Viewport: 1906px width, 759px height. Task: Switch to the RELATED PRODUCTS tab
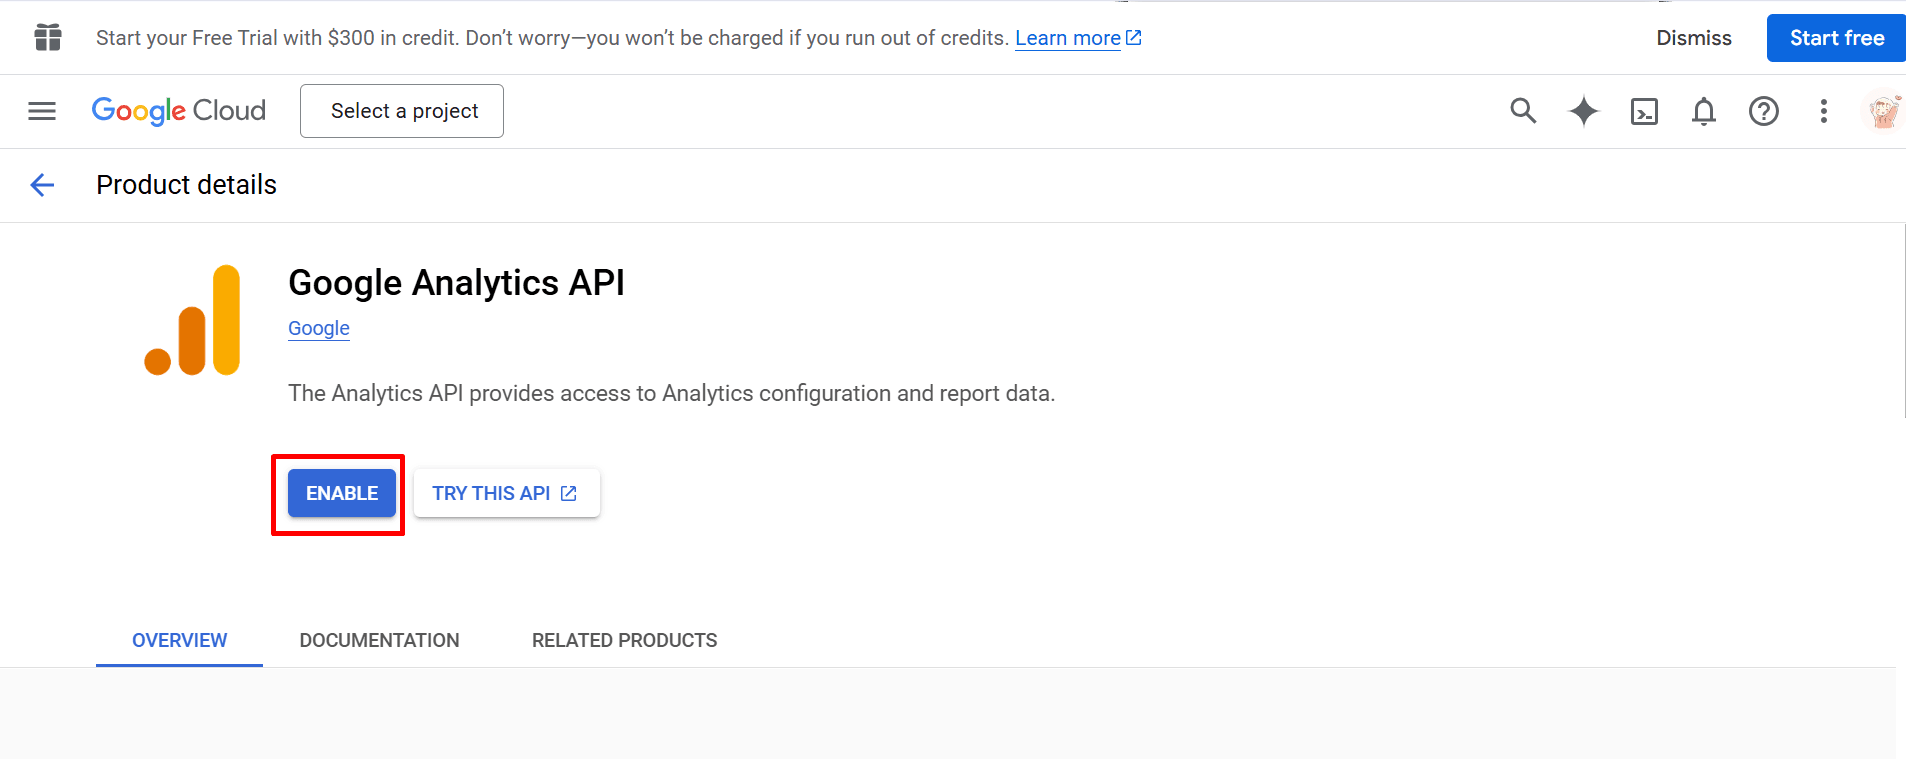point(625,640)
